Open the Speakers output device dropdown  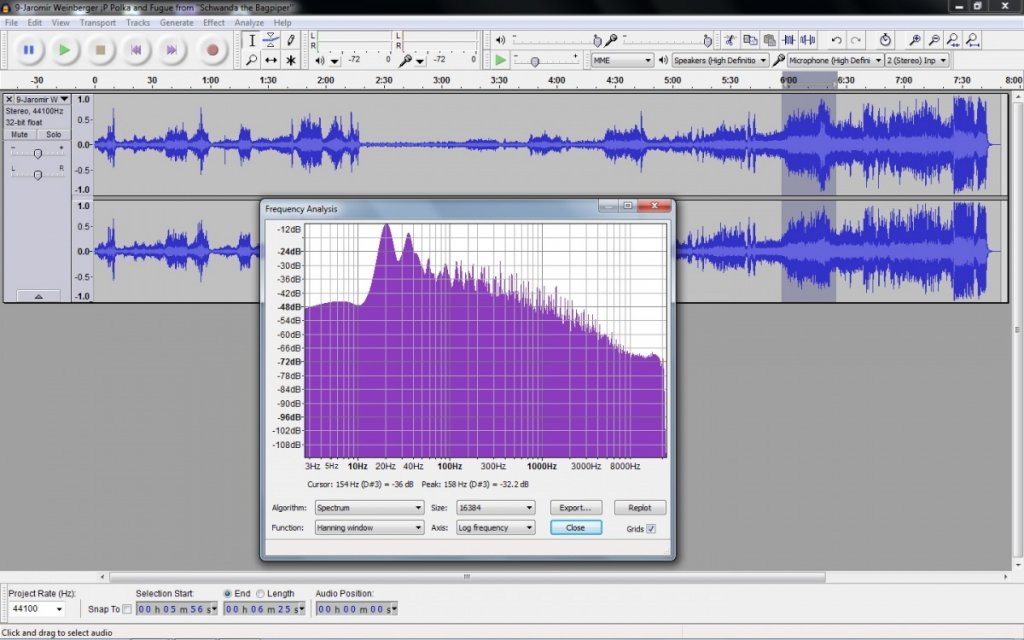(x=720, y=60)
